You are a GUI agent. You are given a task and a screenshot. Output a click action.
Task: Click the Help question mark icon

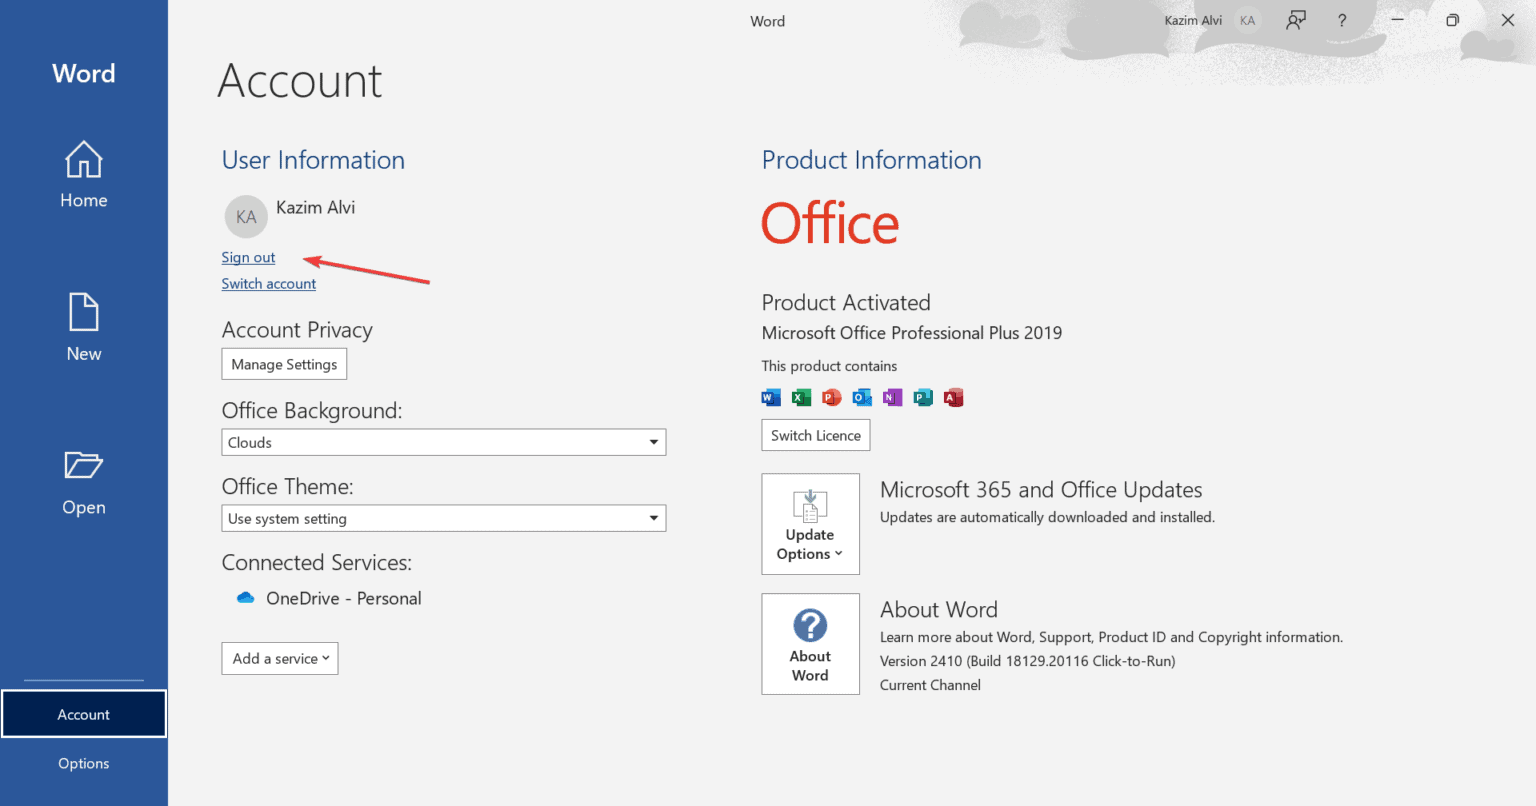(1342, 20)
